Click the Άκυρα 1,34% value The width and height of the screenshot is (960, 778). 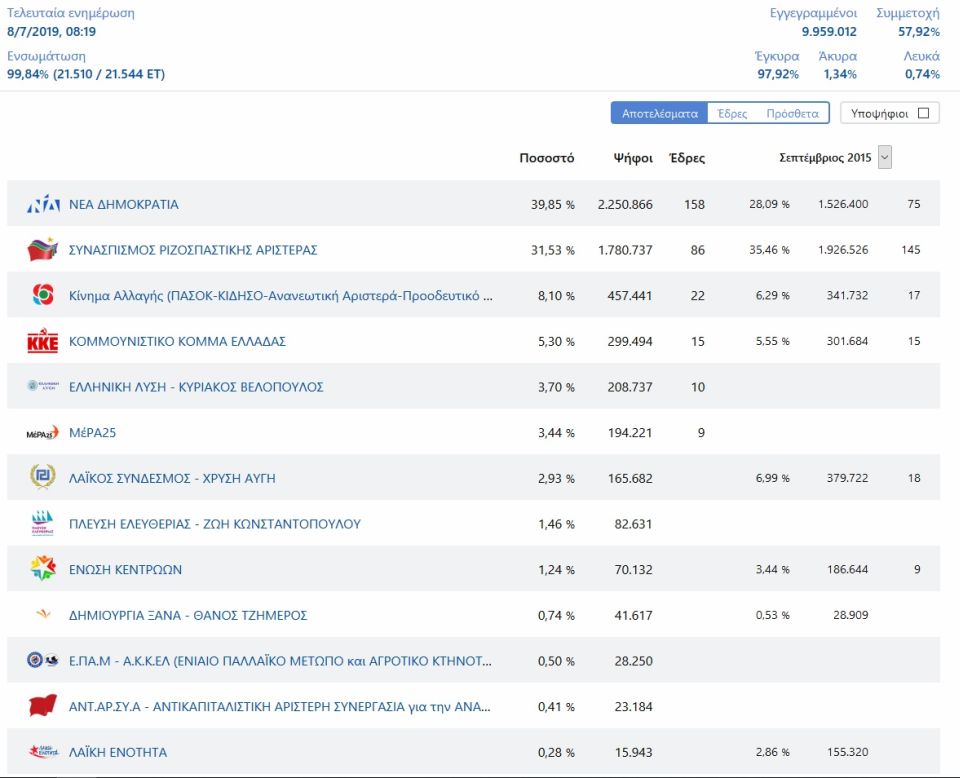pos(839,74)
